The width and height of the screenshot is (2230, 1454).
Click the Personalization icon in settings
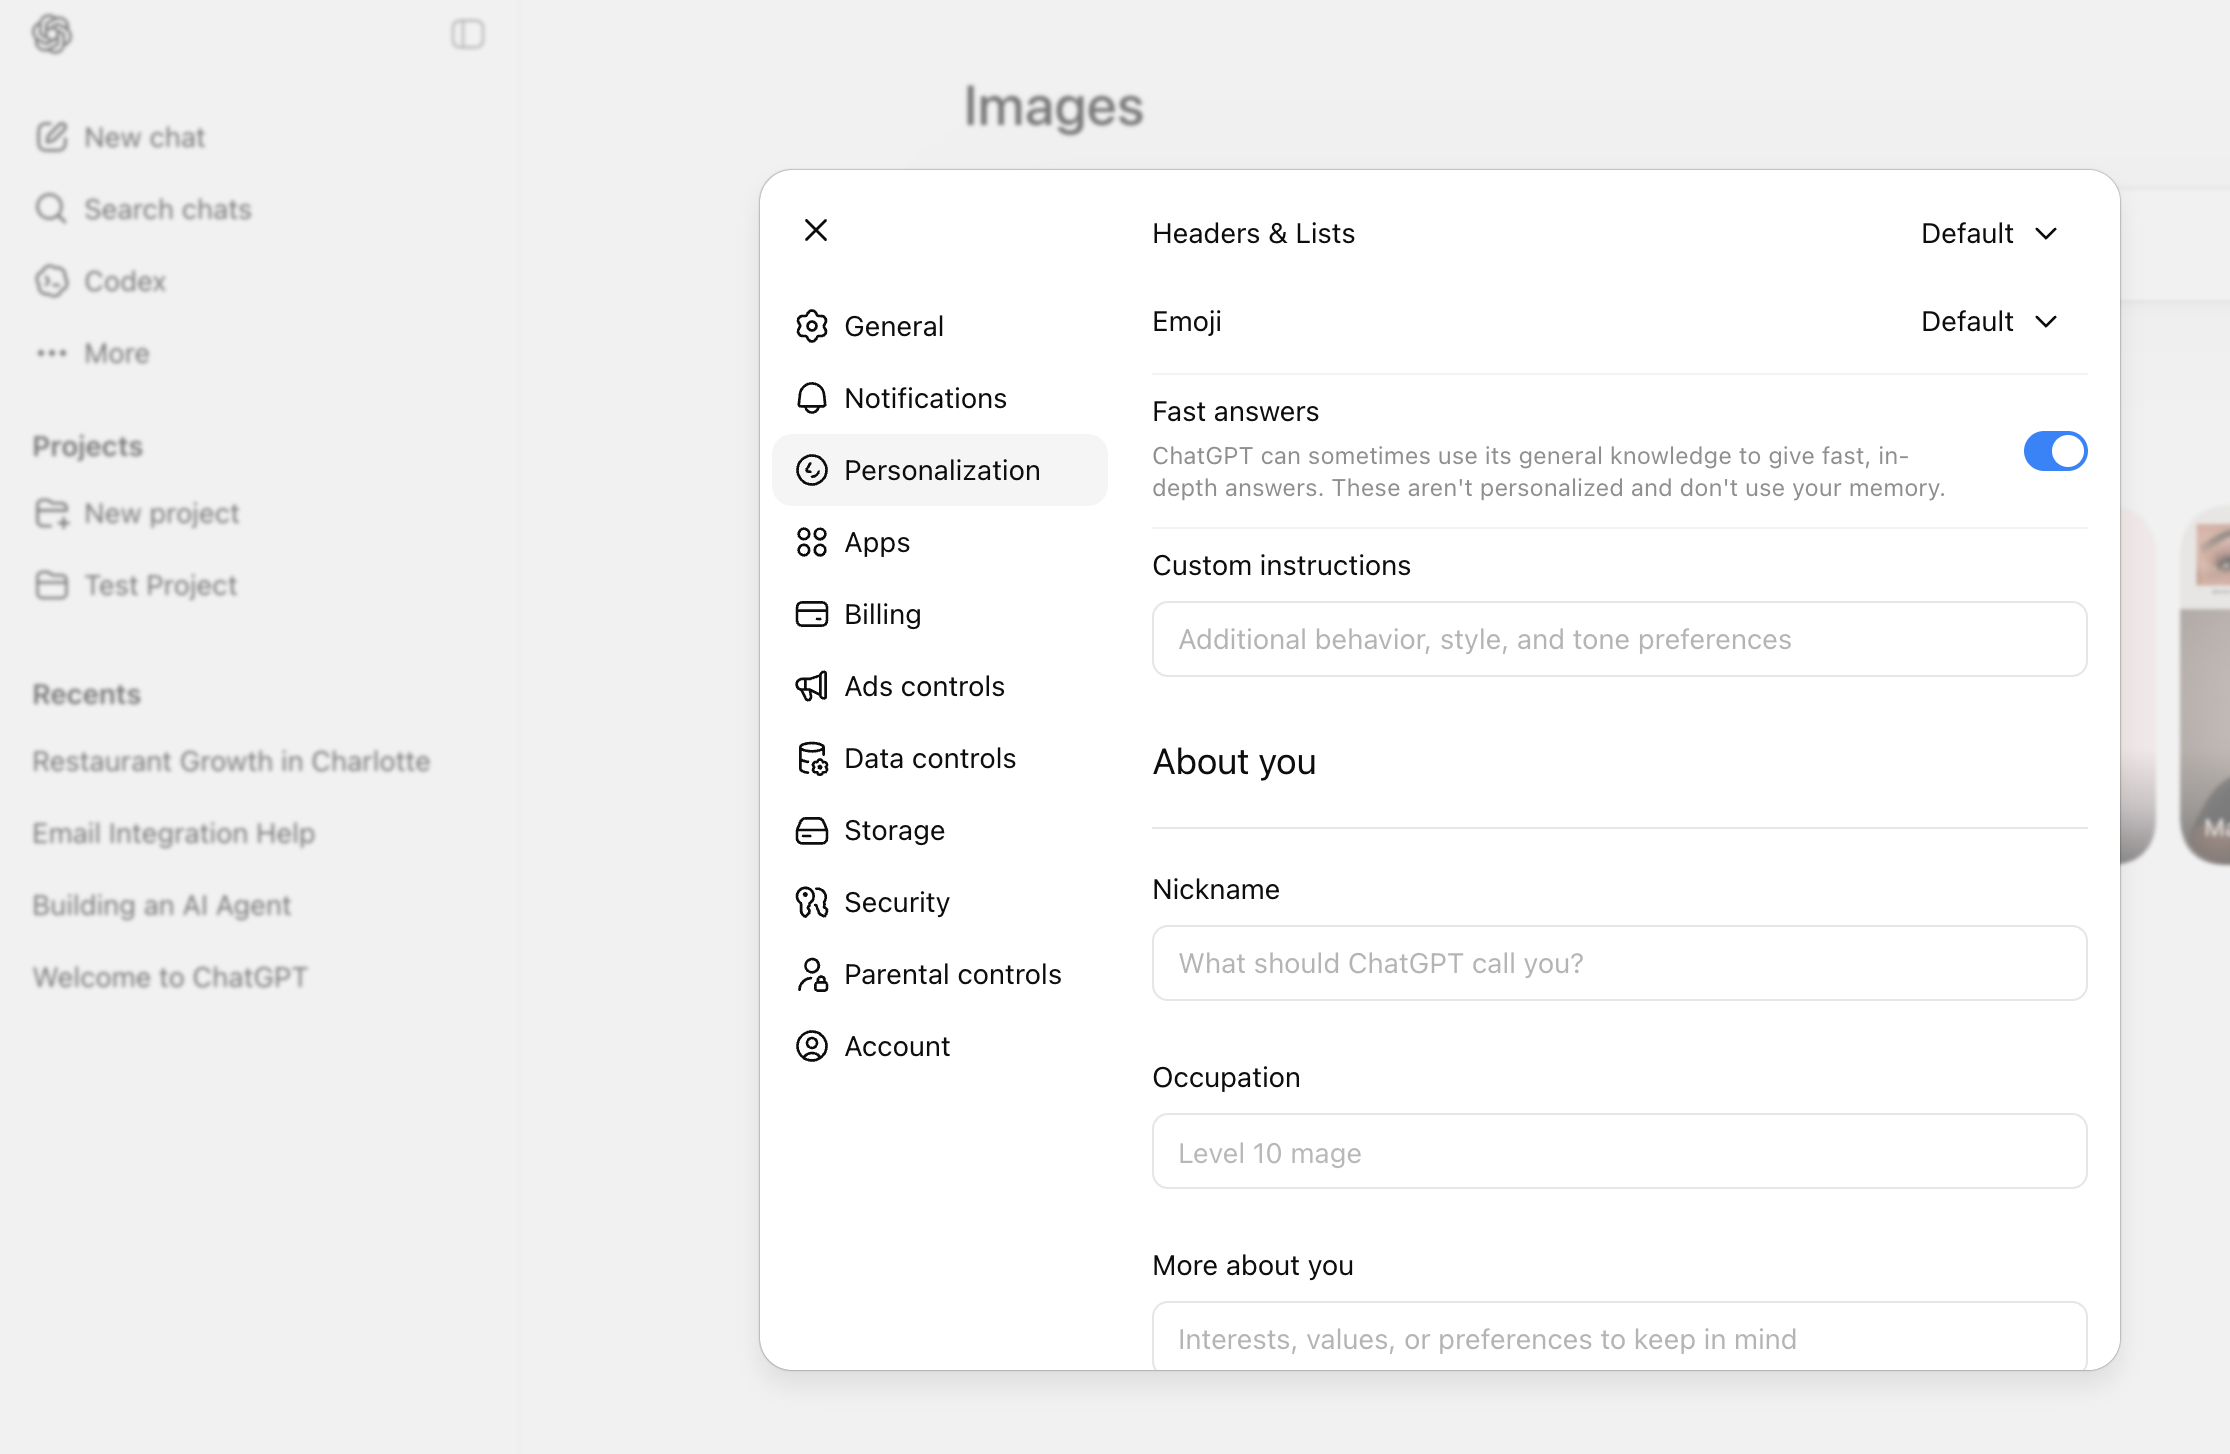812,470
